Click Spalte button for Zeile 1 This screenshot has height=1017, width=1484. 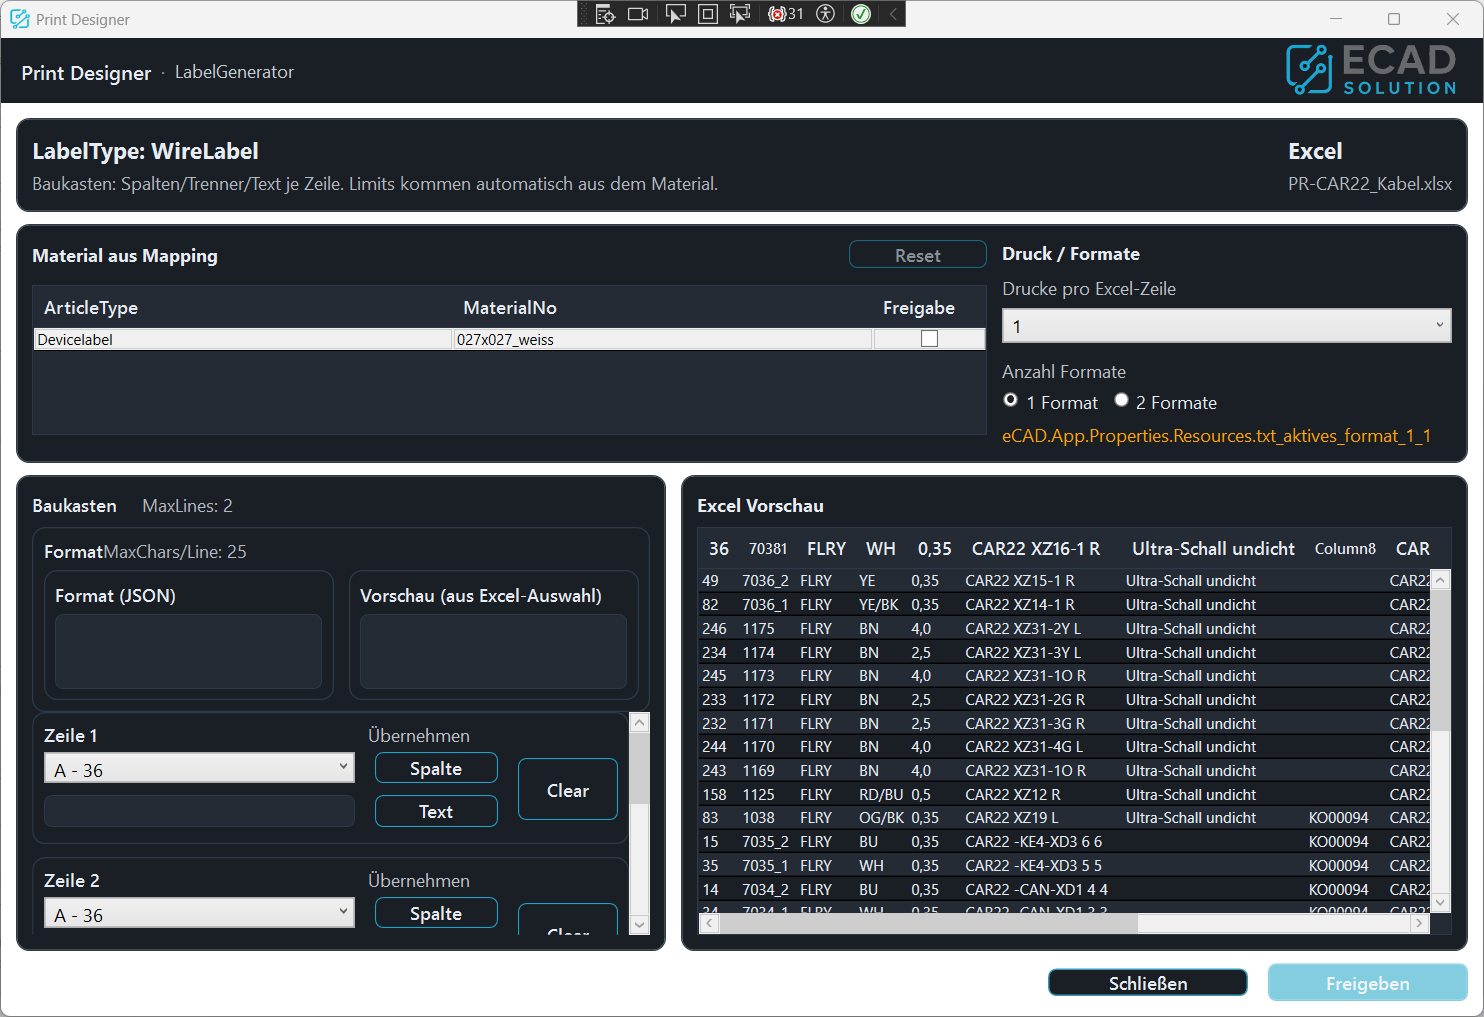coord(436,768)
